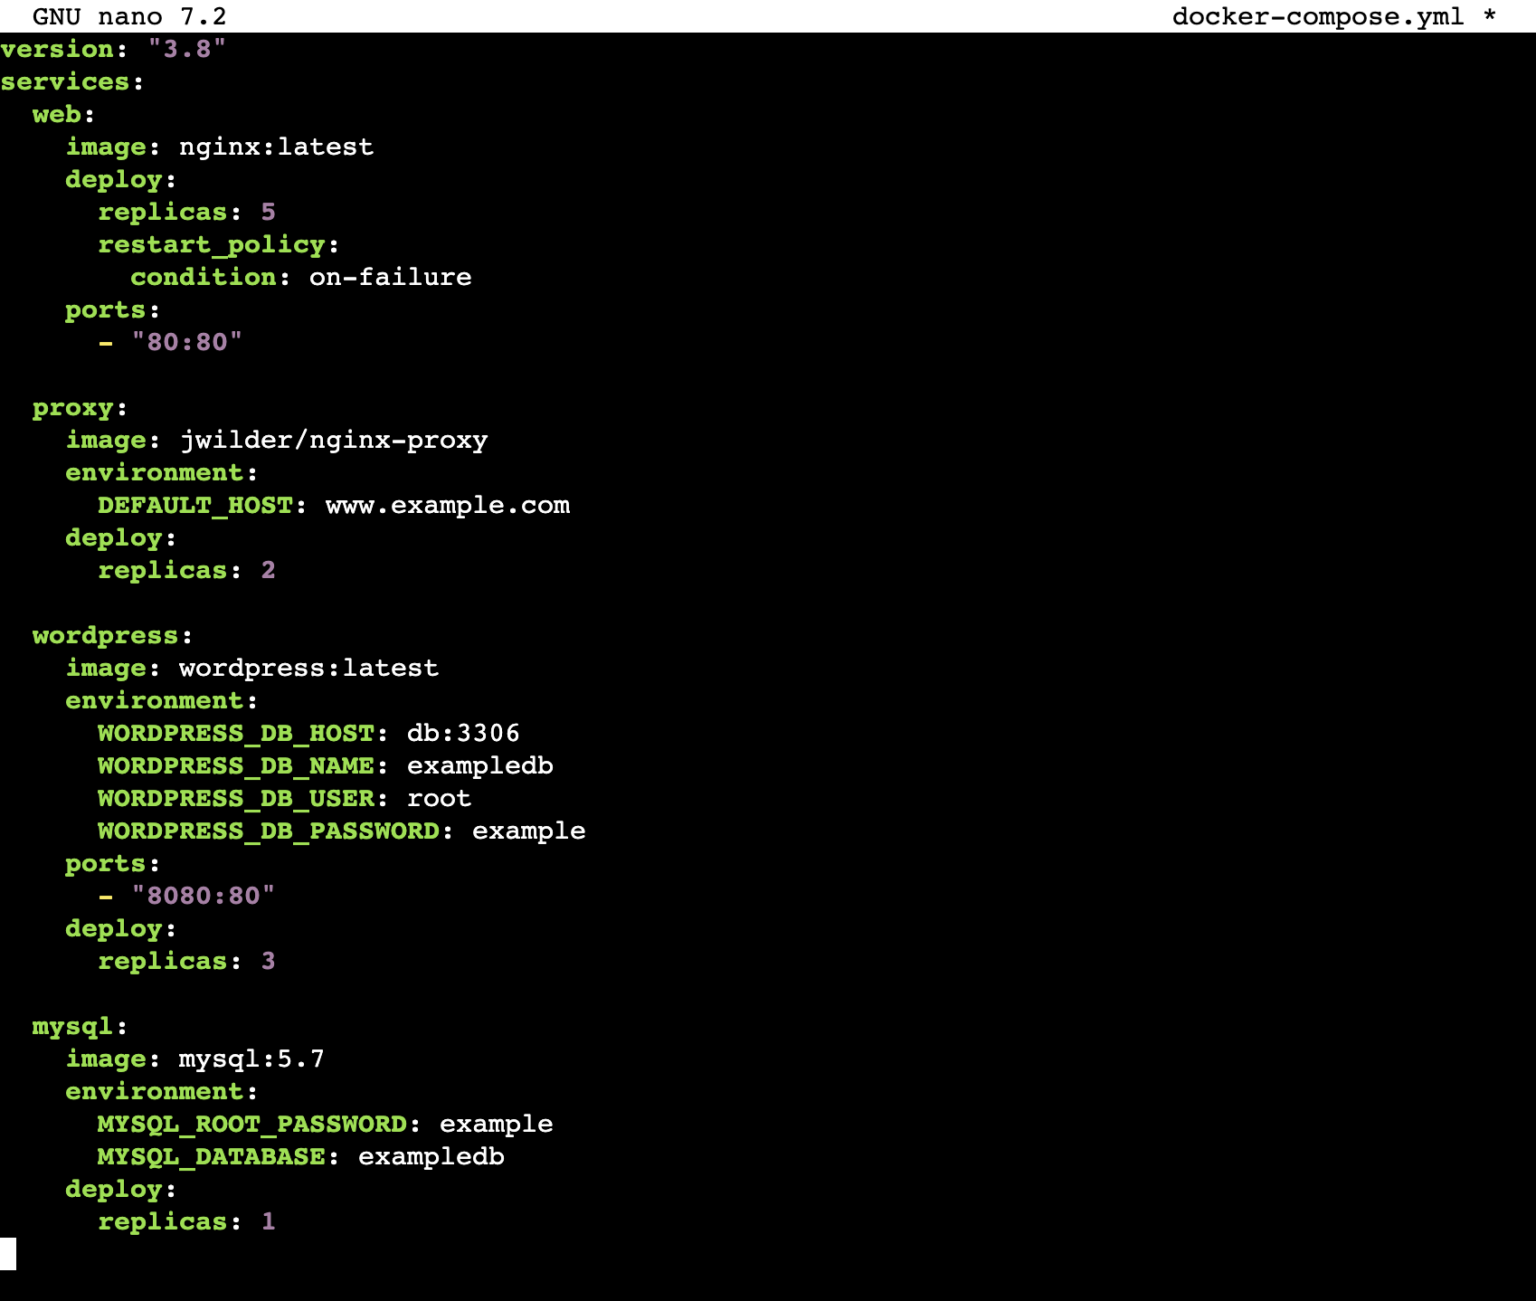
Task: Click the WORDPRESS_DB_PASSWORD example value
Action: pos(529,830)
